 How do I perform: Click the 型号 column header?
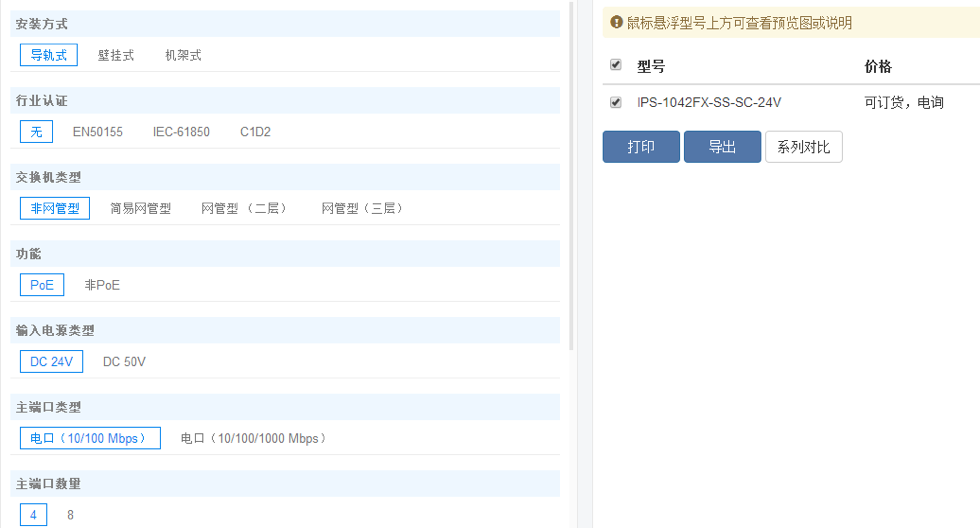651,66
